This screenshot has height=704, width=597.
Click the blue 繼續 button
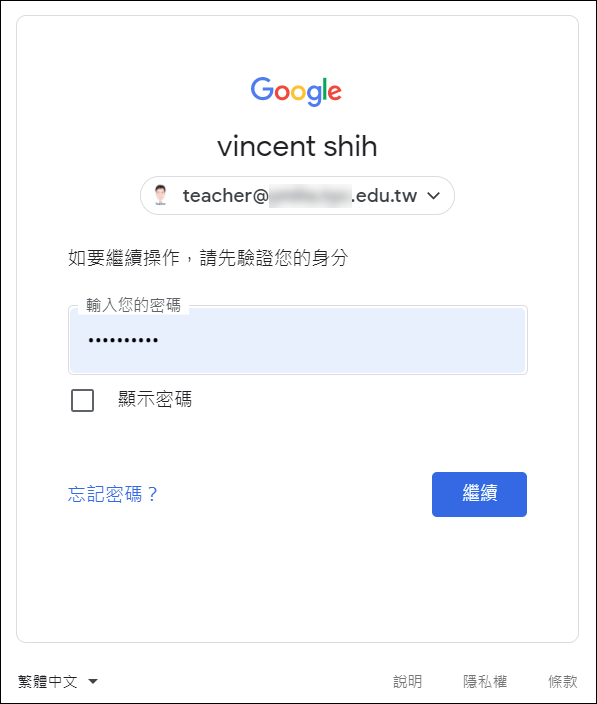pos(479,494)
